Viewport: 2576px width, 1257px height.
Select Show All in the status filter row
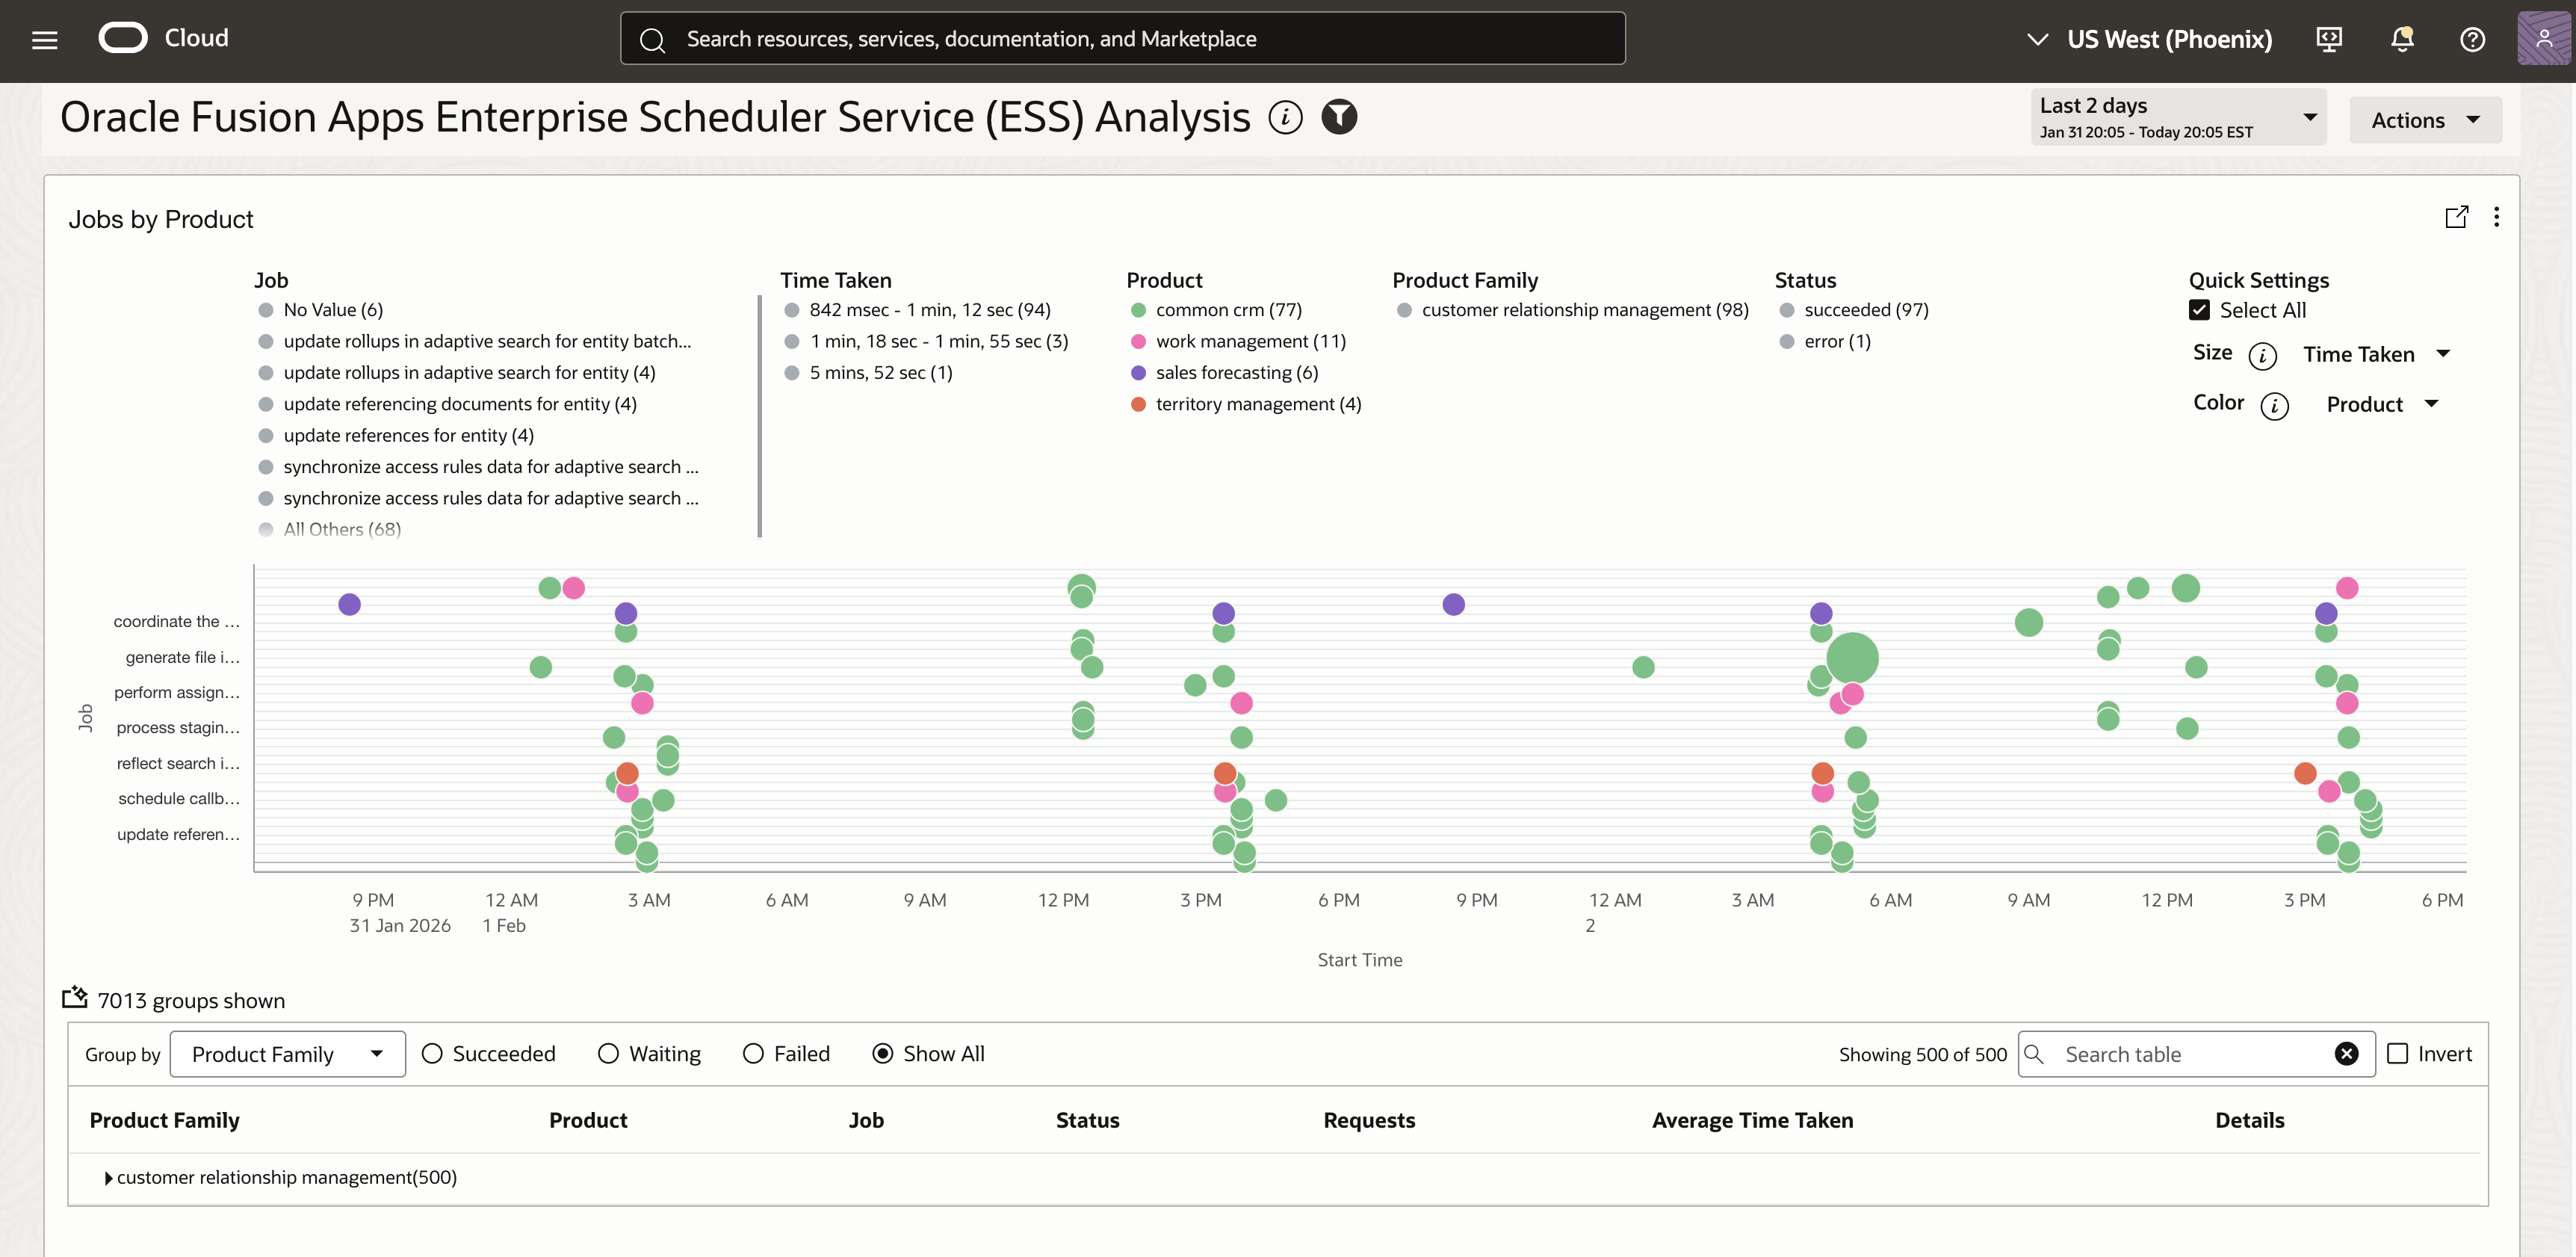pos(883,1053)
